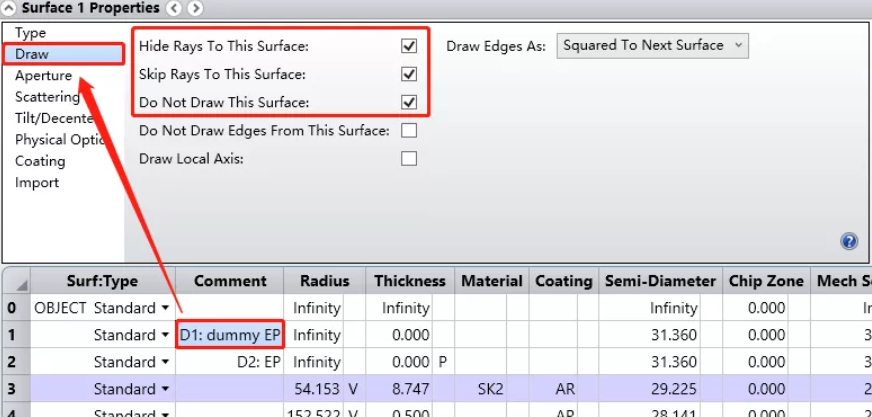Toggle Hide Rays To This Surface checkbox

(x=408, y=46)
